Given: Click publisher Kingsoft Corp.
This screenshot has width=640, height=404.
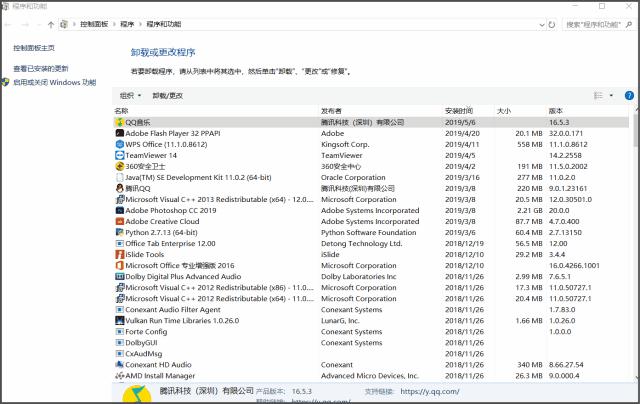Looking at the screenshot, I should click(x=345, y=144).
